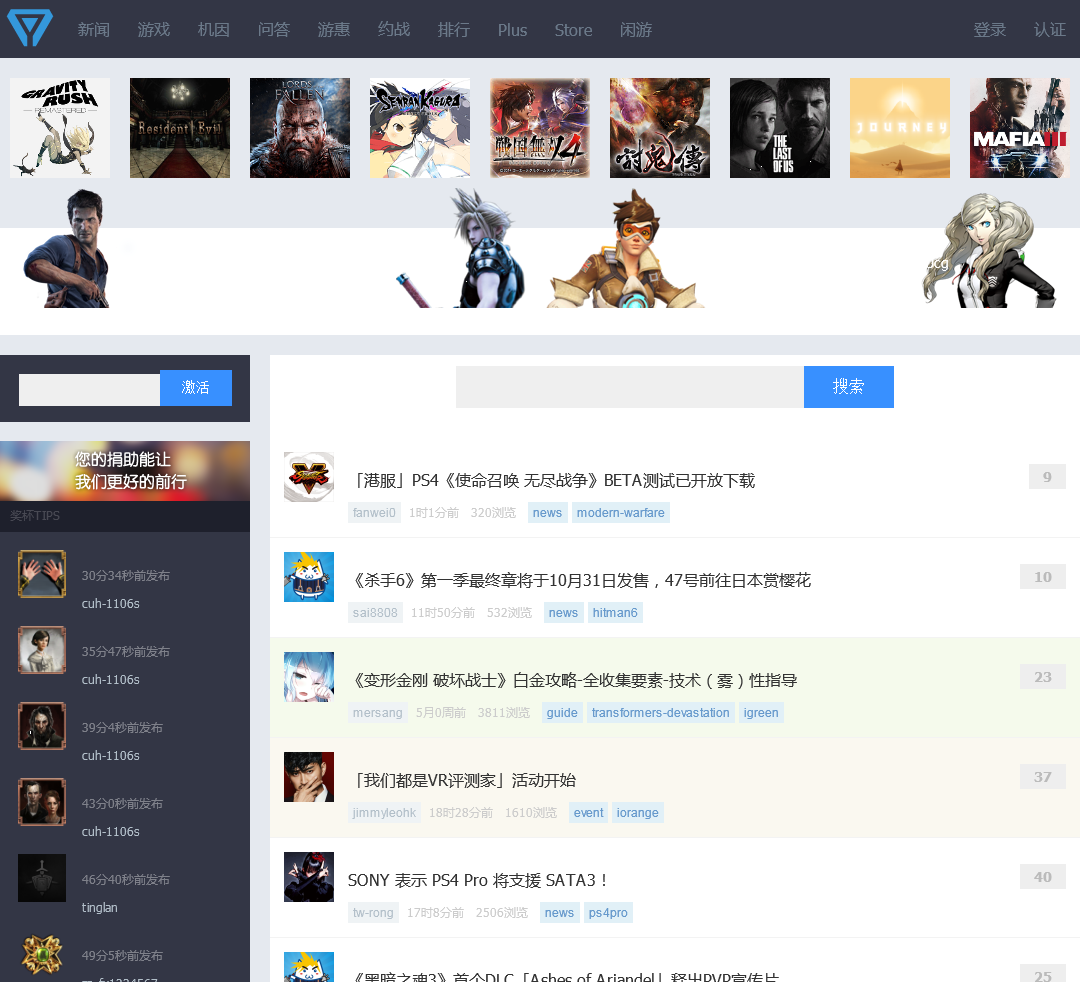
Task: Click username tinglan in trophy tips
Action: pyautogui.click(x=99, y=908)
